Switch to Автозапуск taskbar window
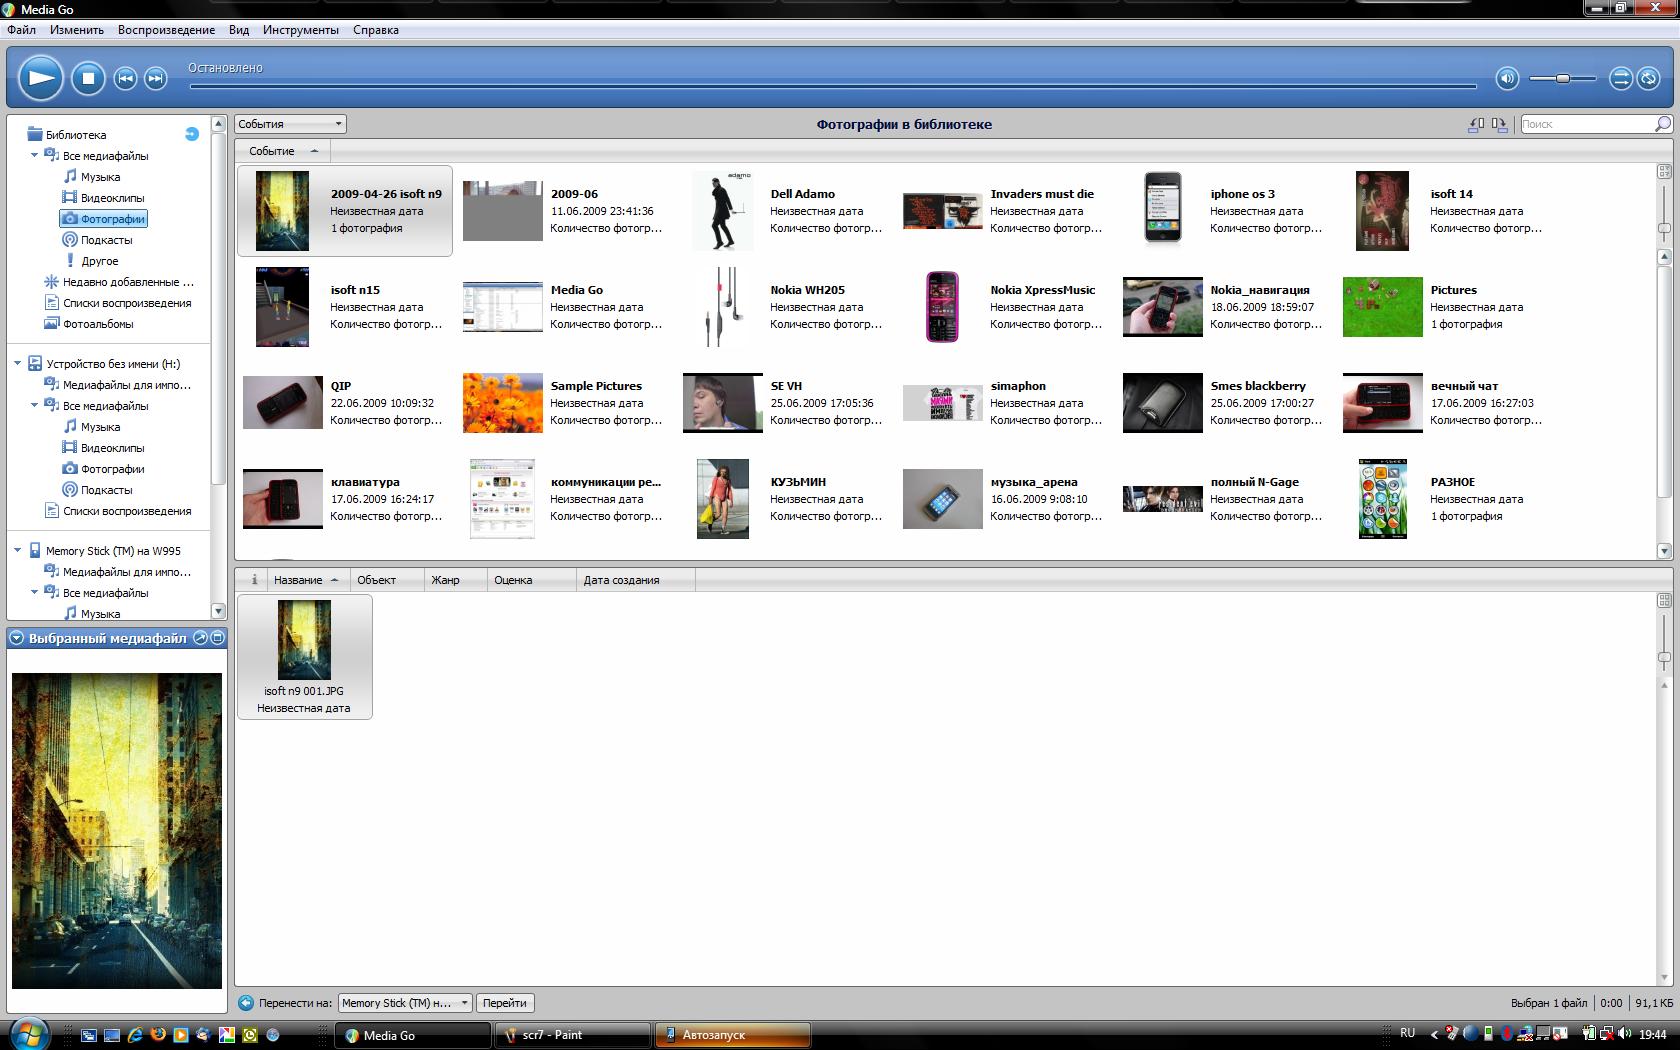This screenshot has height=1050, width=1680. point(732,1035)
